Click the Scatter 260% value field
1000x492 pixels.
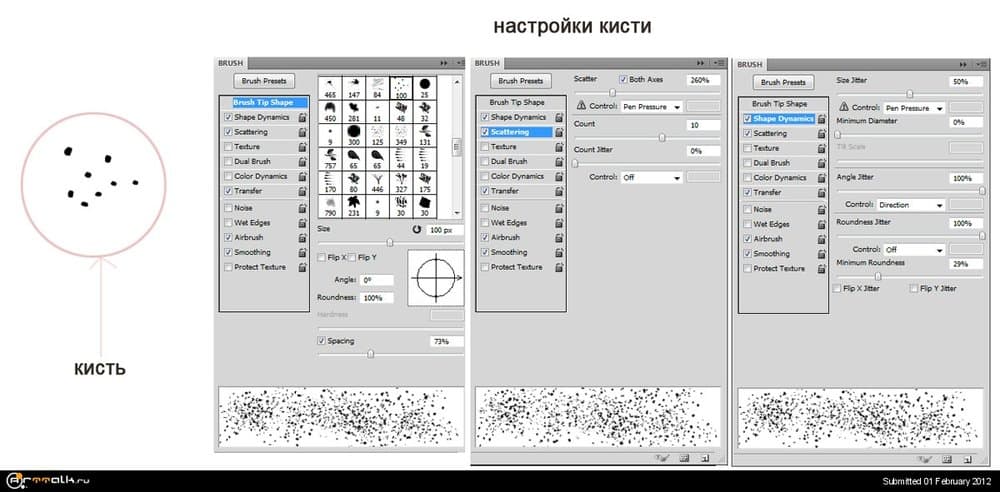703,80
